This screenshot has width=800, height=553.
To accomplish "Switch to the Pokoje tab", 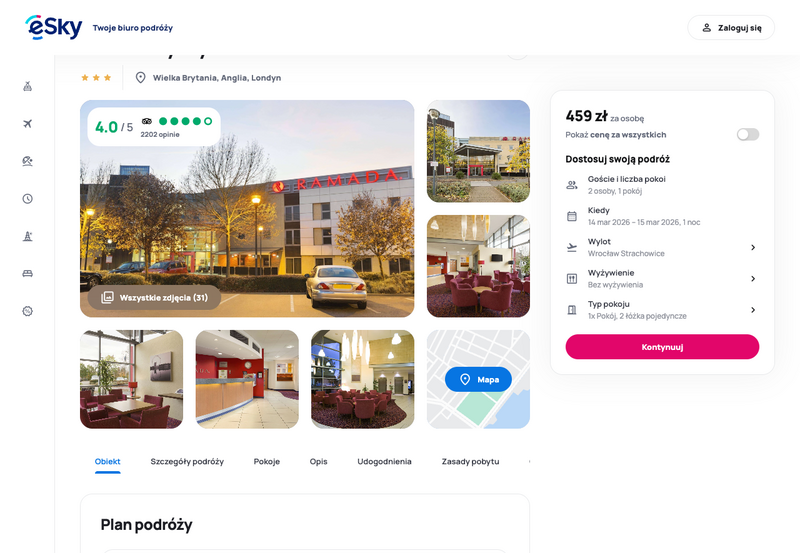I will click(x=267, y=461).
